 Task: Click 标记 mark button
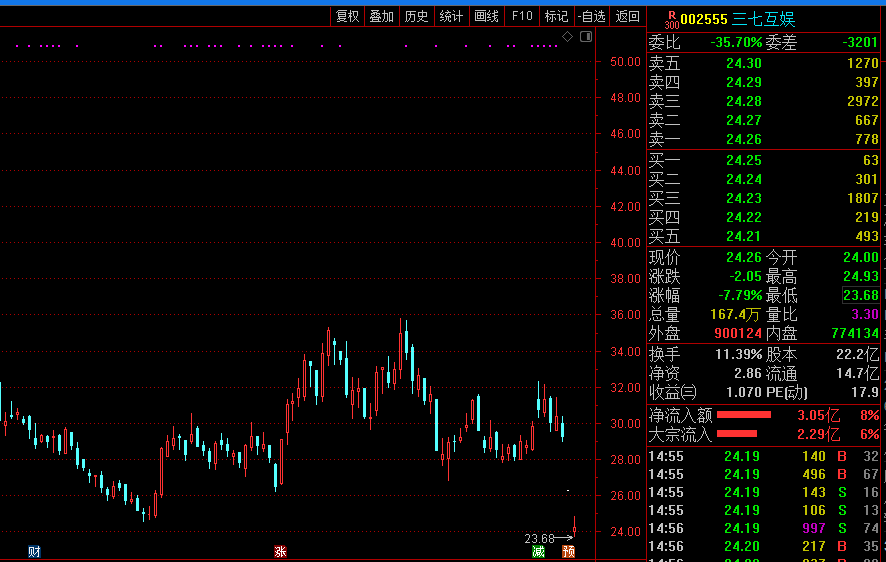[x=556, y=16]
